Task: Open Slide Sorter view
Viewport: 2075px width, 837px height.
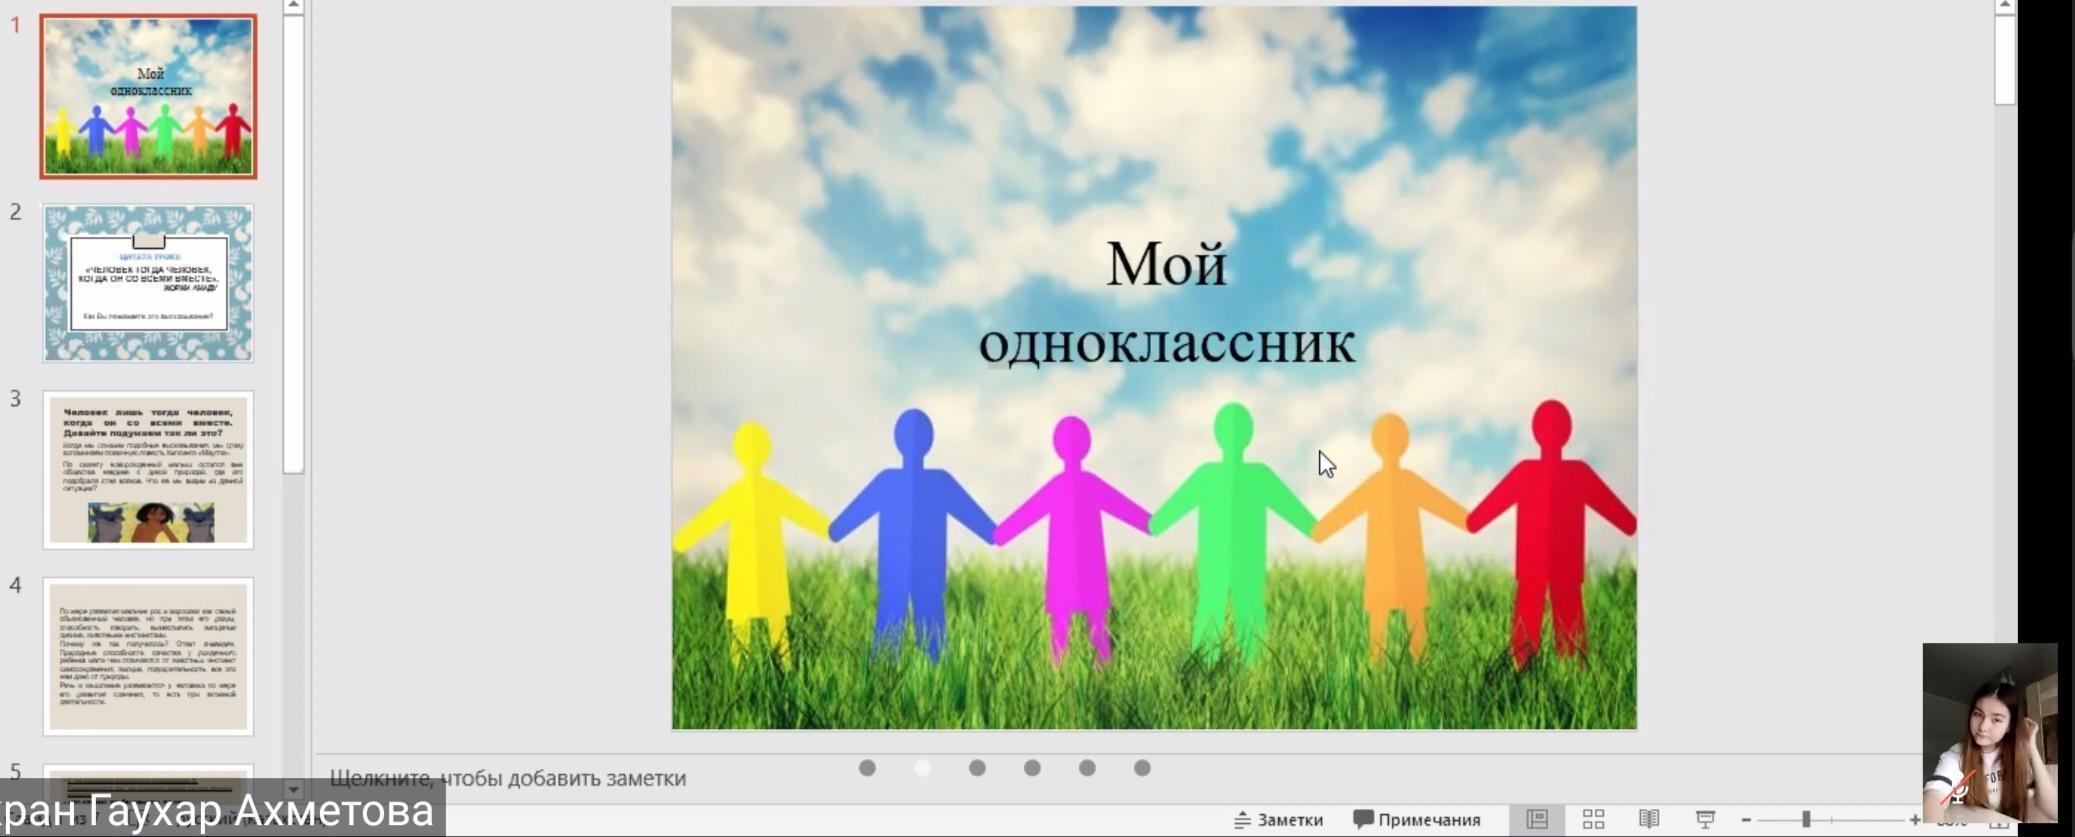Action: (1593, 819)
